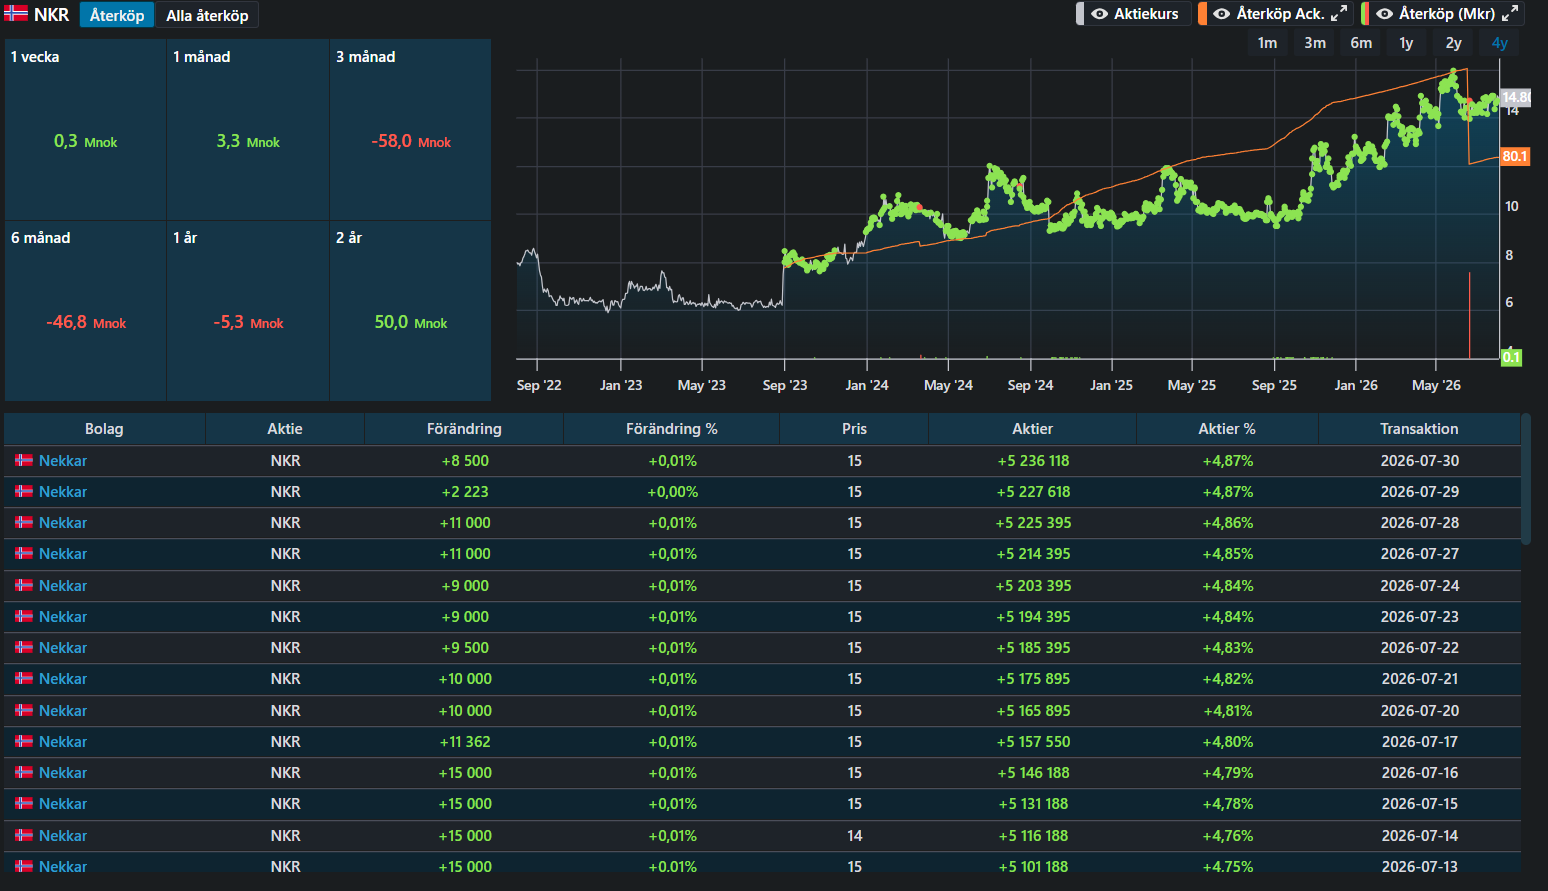Click flag icon in the 2026-07-29 row
The image size is (1548, 891).
click(x=24, y=492)
